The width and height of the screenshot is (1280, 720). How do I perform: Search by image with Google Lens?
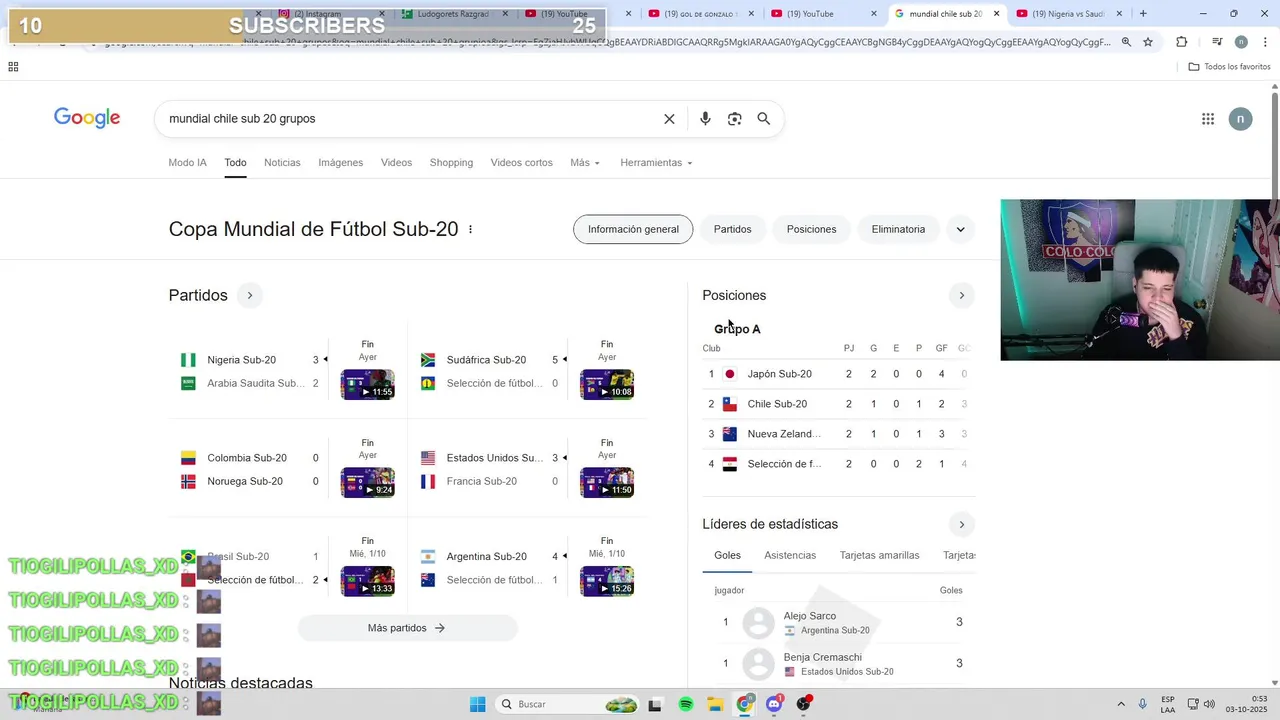click(x=735, y=119)
